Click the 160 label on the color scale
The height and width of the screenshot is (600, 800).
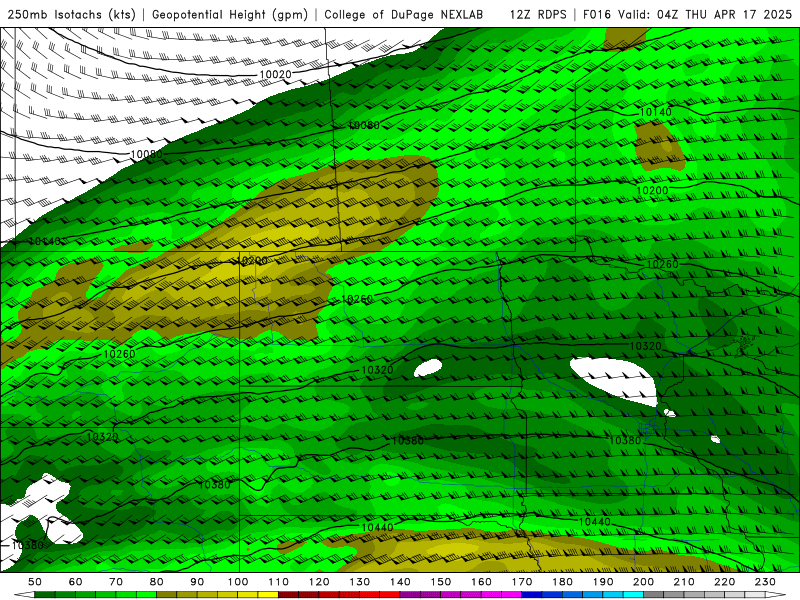coord(481,582)
